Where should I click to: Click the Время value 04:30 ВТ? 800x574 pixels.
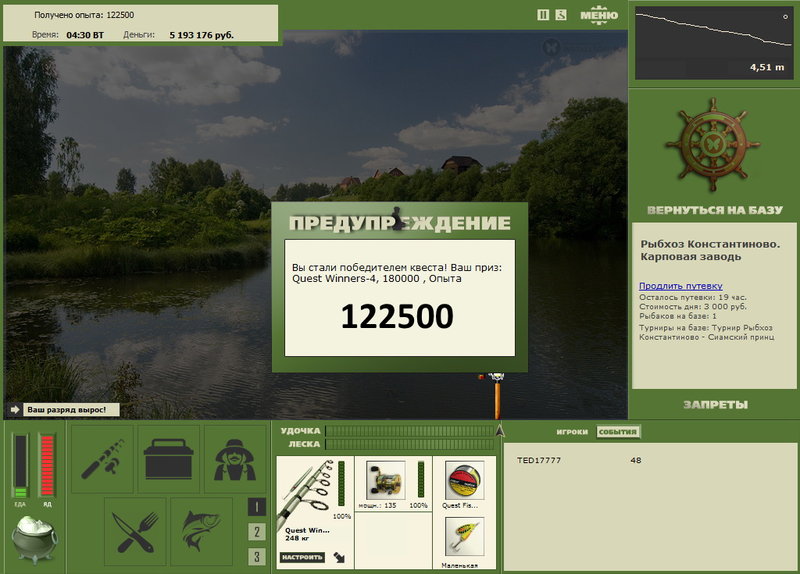coord(85,35)
